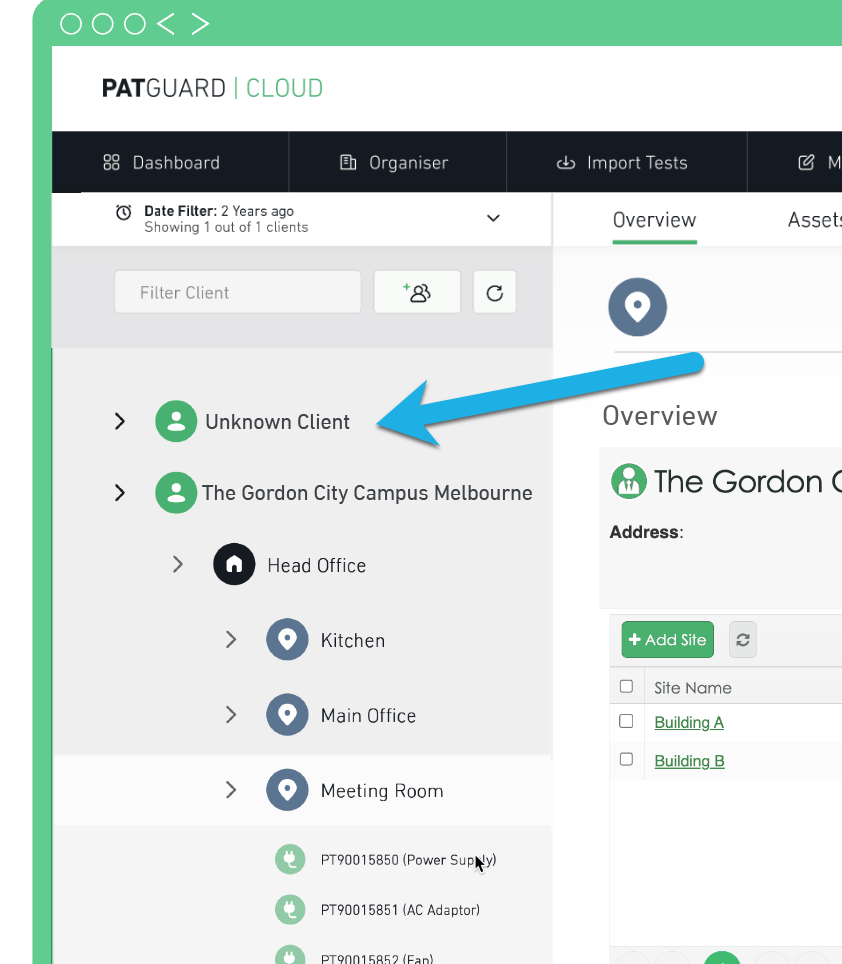
Task: Open the Date Filter dropdown chevron
Action: (x=493, y=218)
